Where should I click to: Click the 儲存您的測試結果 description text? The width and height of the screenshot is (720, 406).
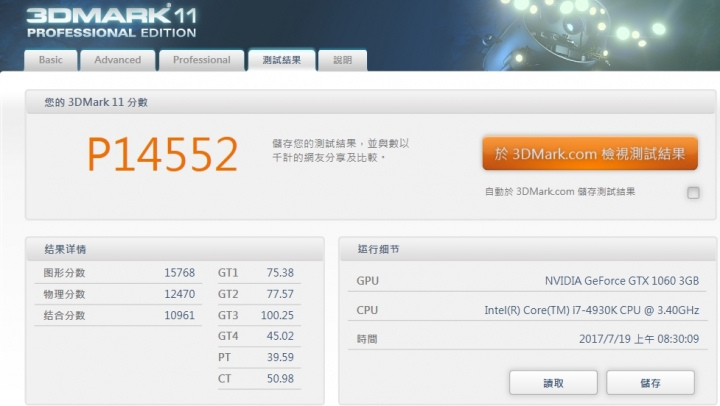coord(341,151)
